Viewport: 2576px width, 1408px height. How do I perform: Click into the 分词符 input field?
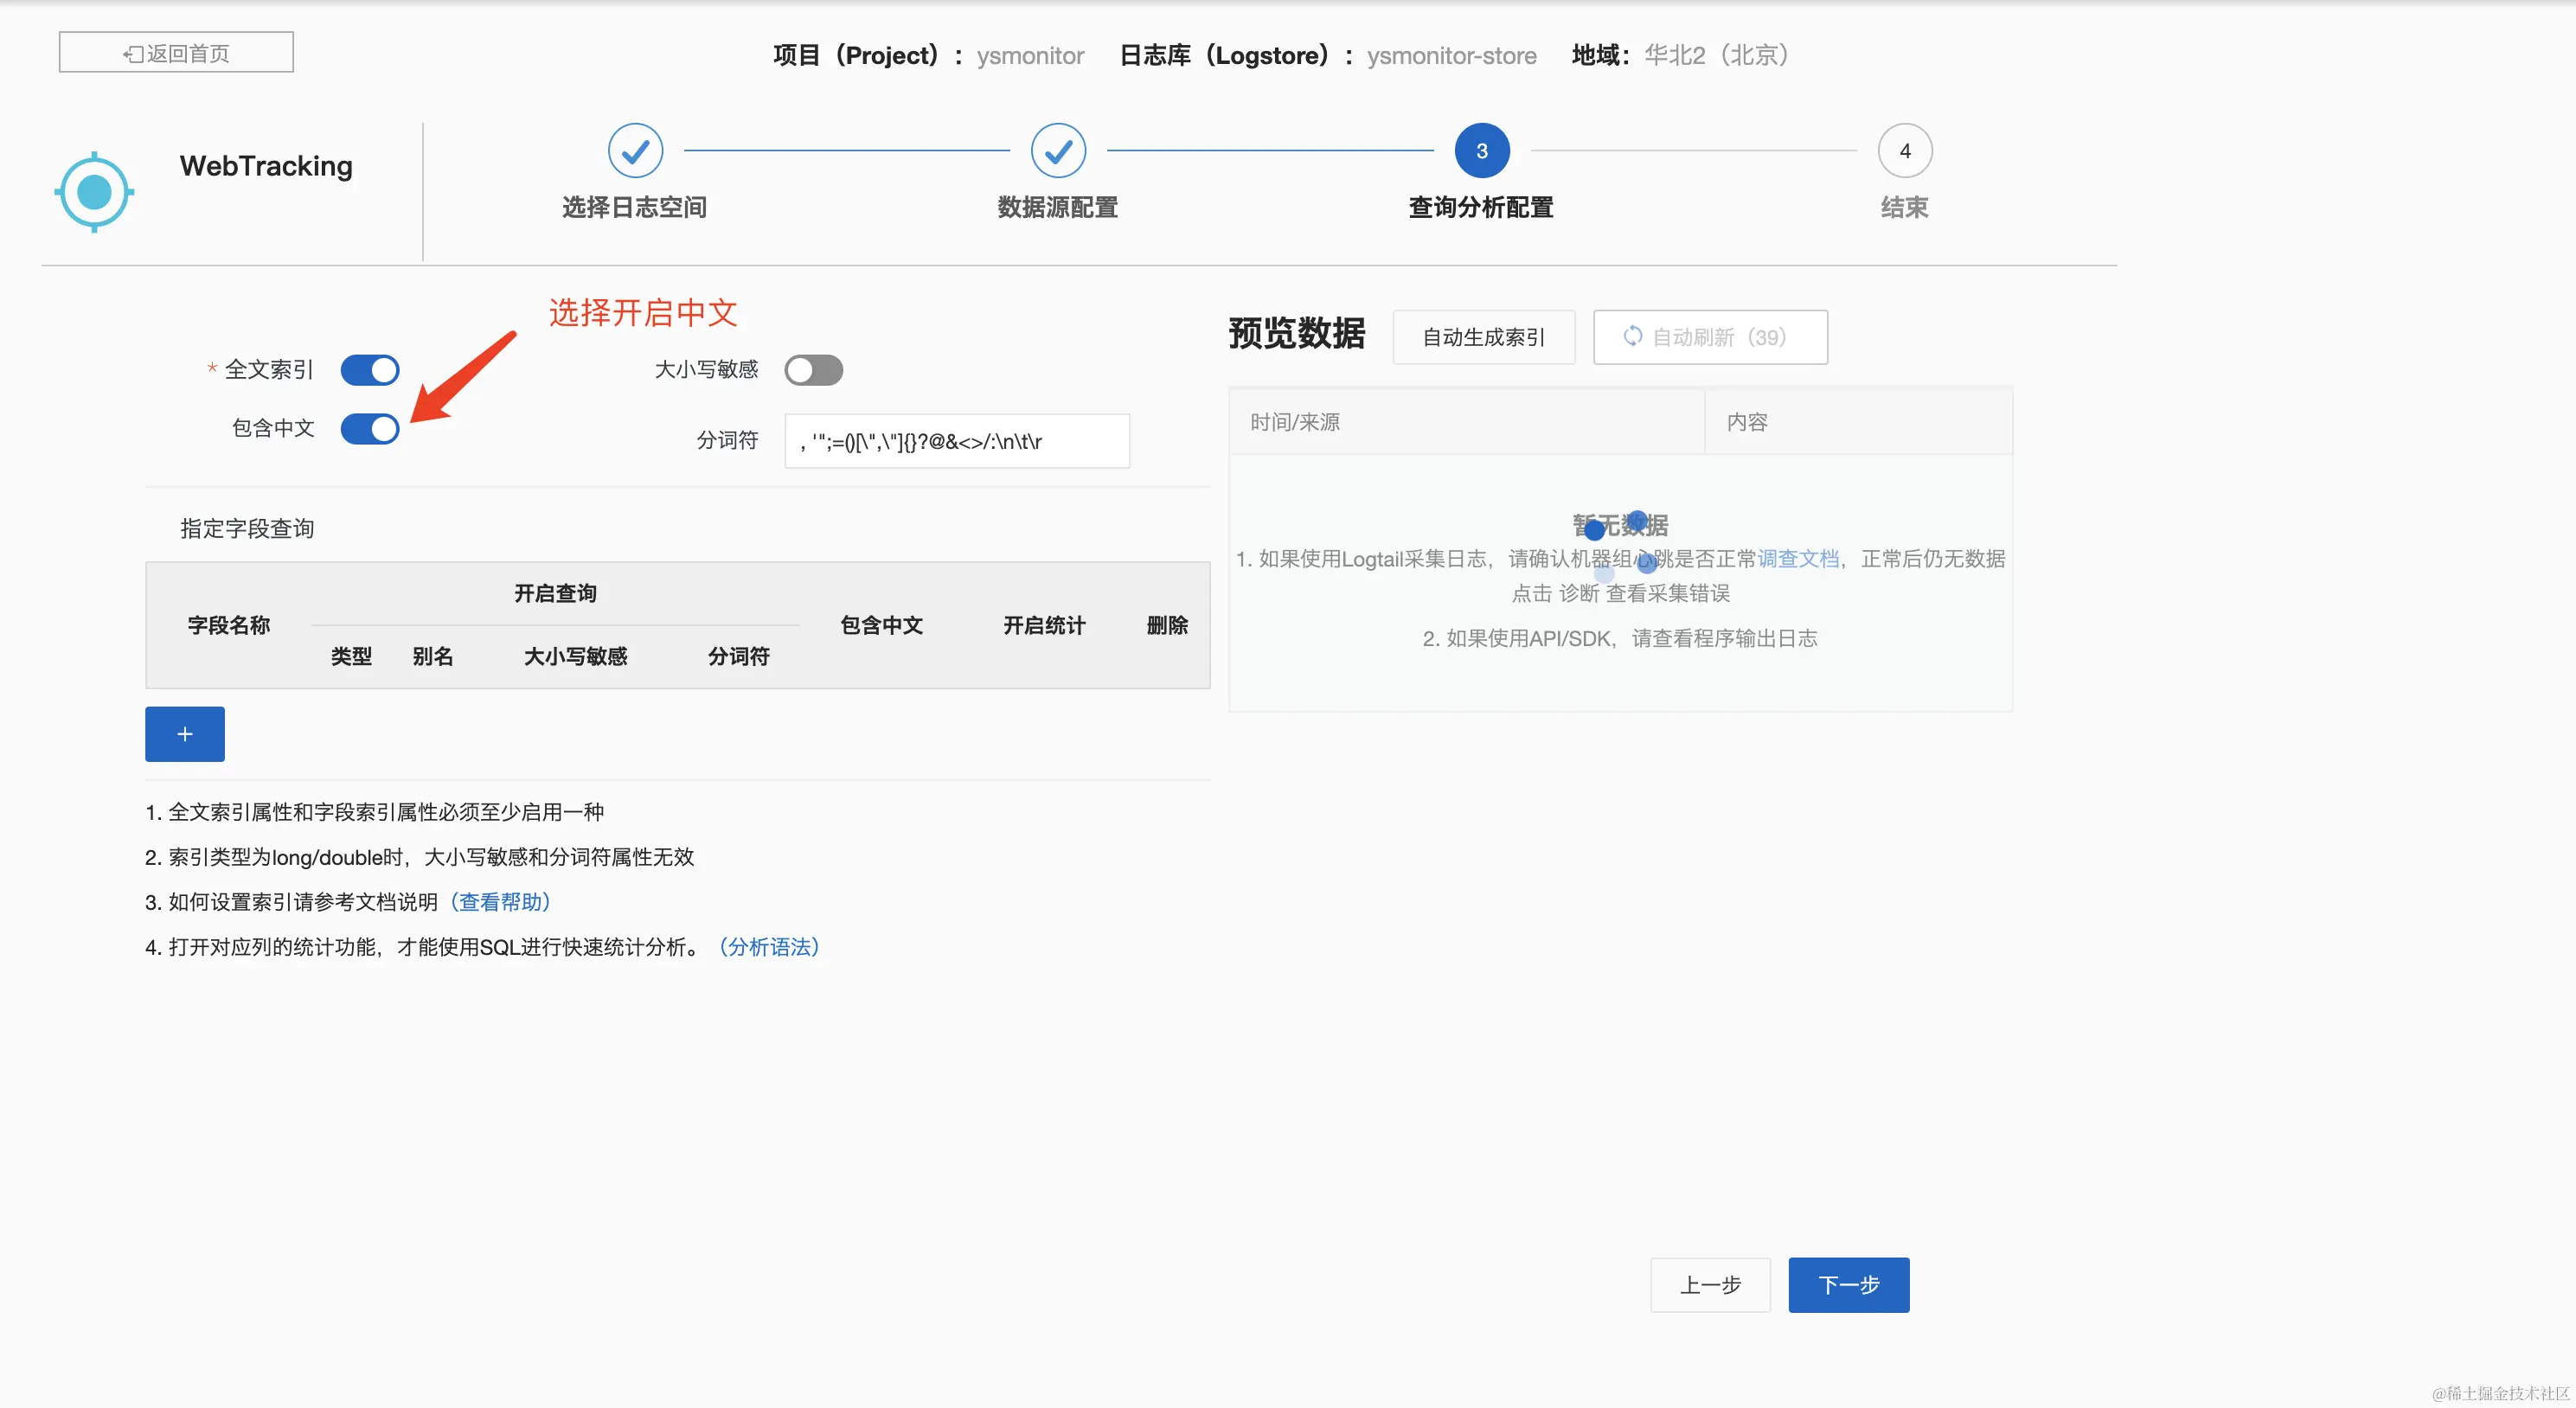coord(957,441)
